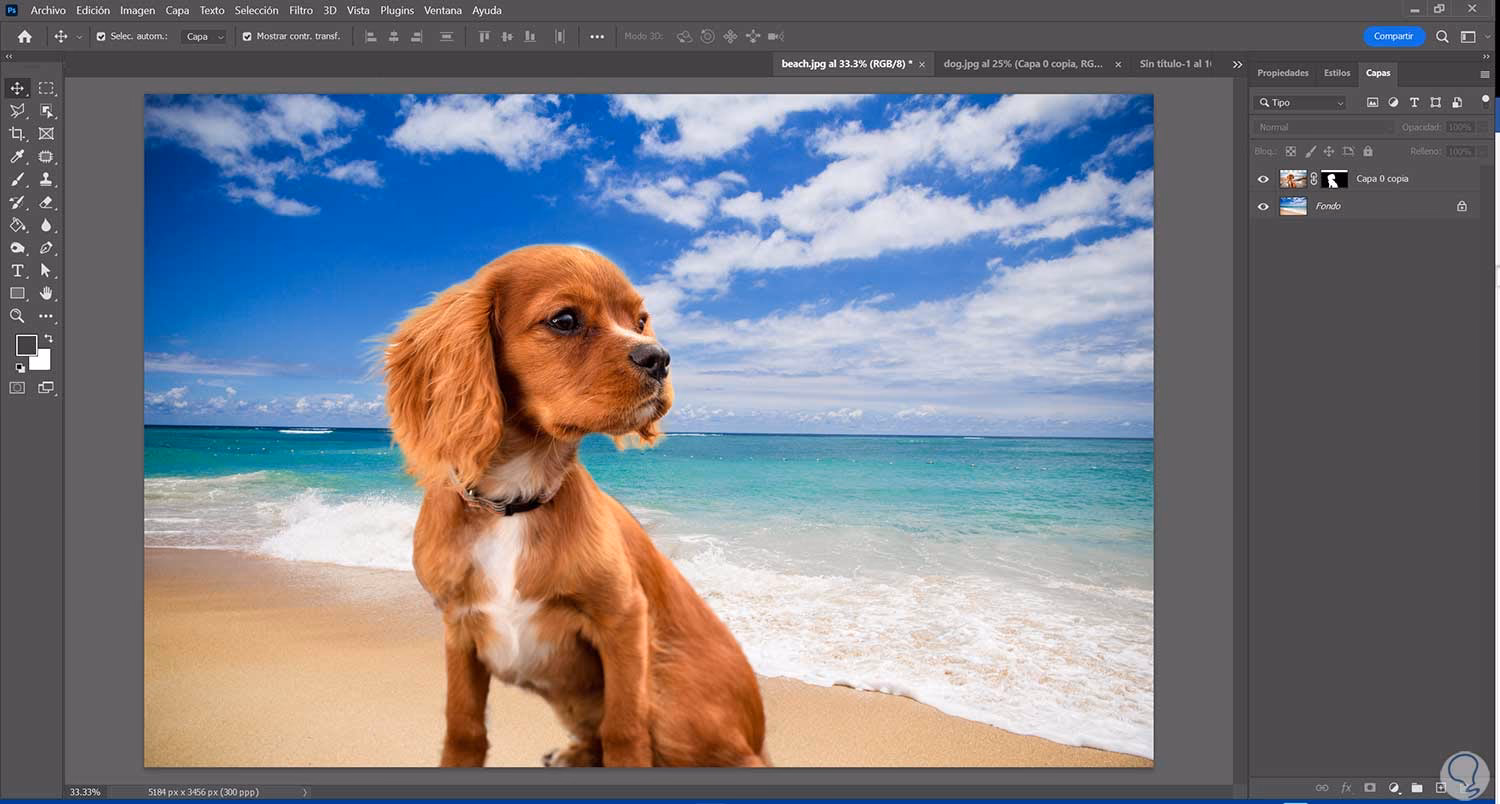
Task: Select the Horizontal Type tool
Action: click(17, 270)
